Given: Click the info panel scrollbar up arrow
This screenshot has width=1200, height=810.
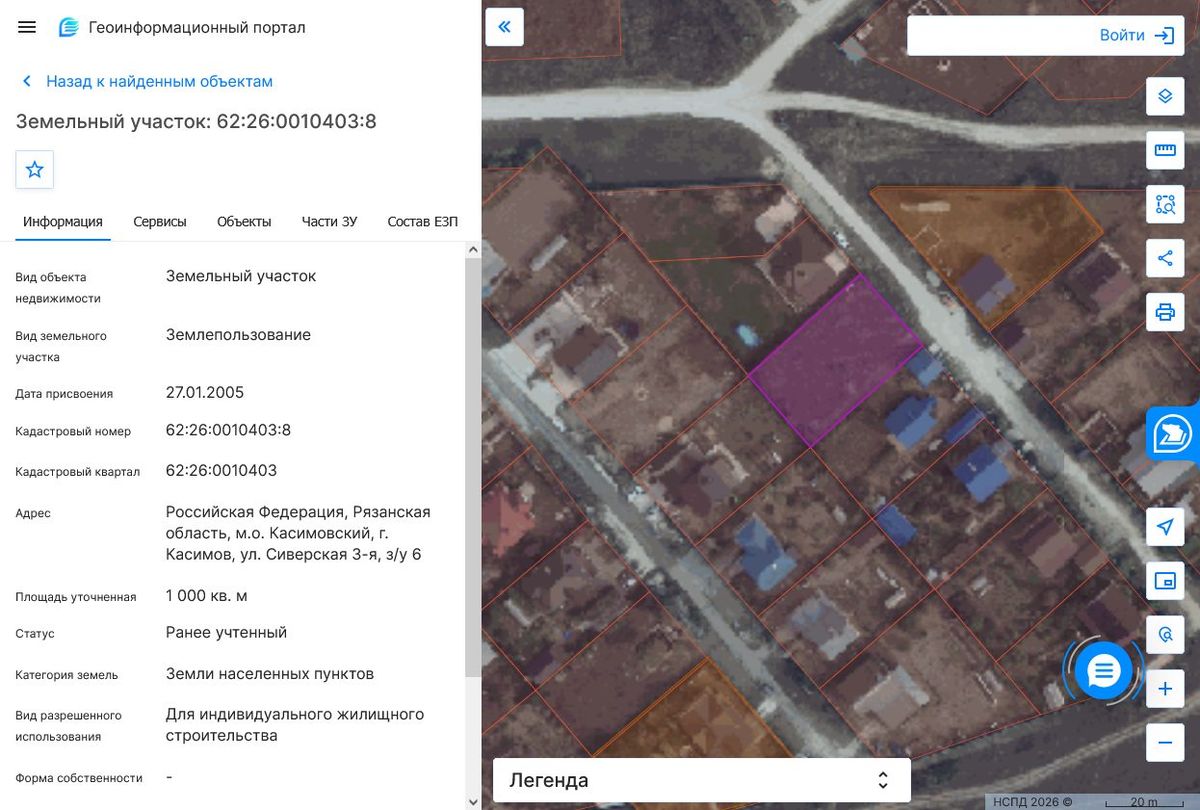Looking at the screenshot, I should 473,250.
